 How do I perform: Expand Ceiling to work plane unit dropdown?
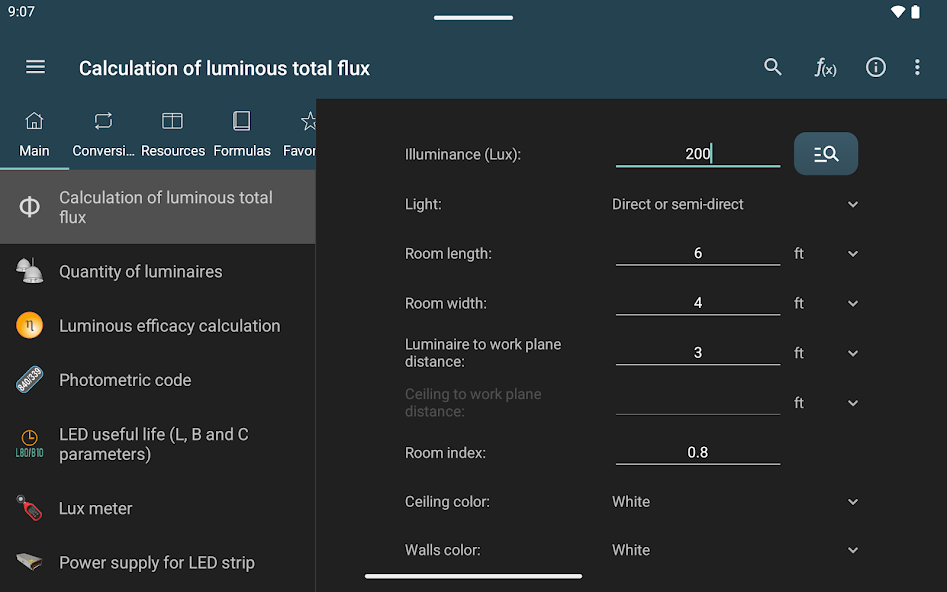(x=826, y=403)
